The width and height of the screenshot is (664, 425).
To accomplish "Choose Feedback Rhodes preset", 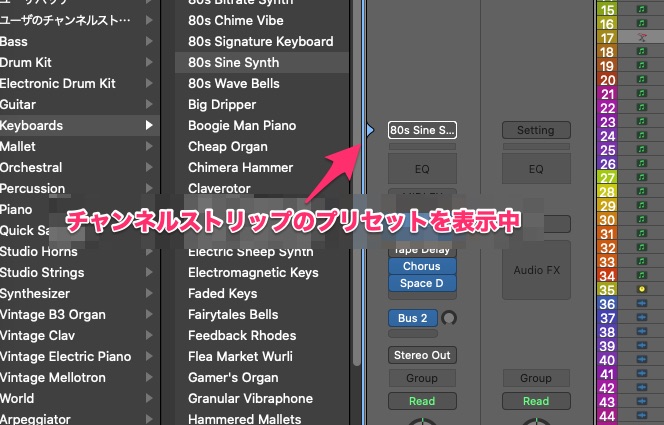I will (262, 335).
